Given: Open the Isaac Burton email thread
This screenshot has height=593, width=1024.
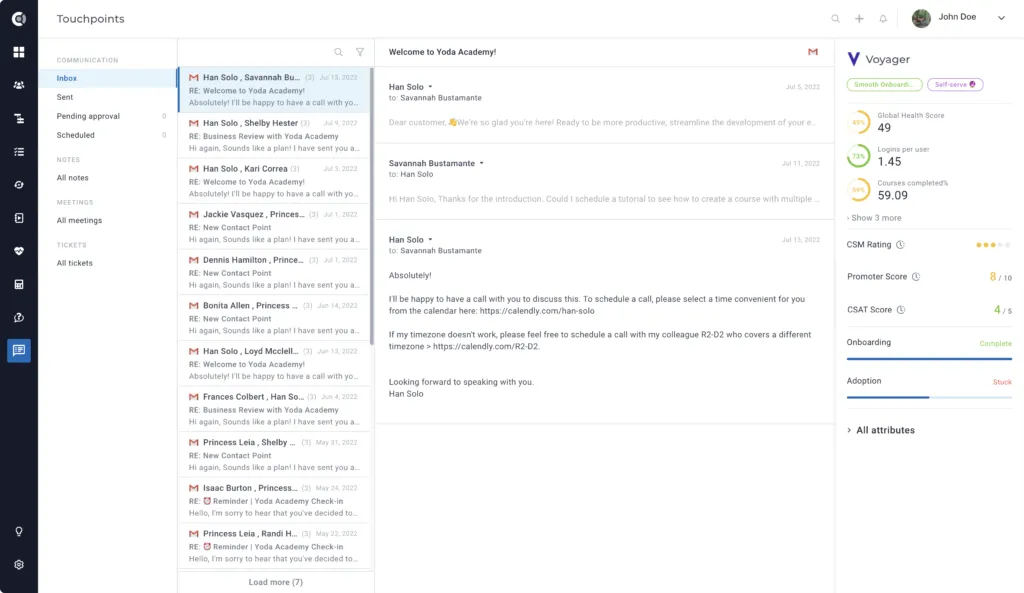Looking at the screenshot, I should pyautogui.click(x=274, y=500).
